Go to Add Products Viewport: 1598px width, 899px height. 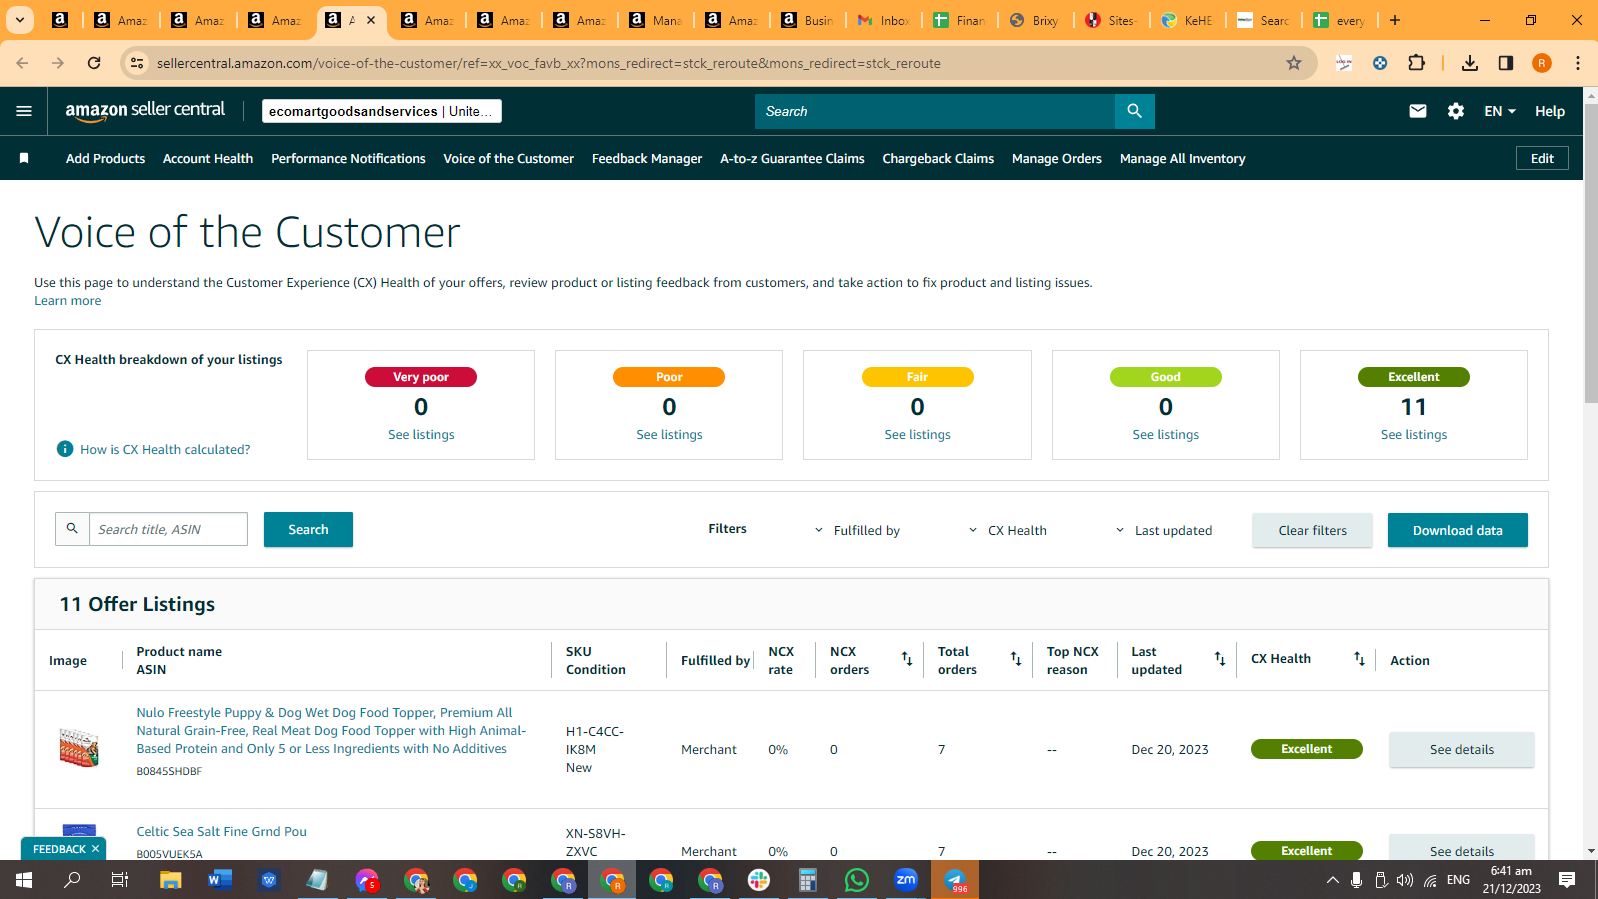(x=105, y=158)
